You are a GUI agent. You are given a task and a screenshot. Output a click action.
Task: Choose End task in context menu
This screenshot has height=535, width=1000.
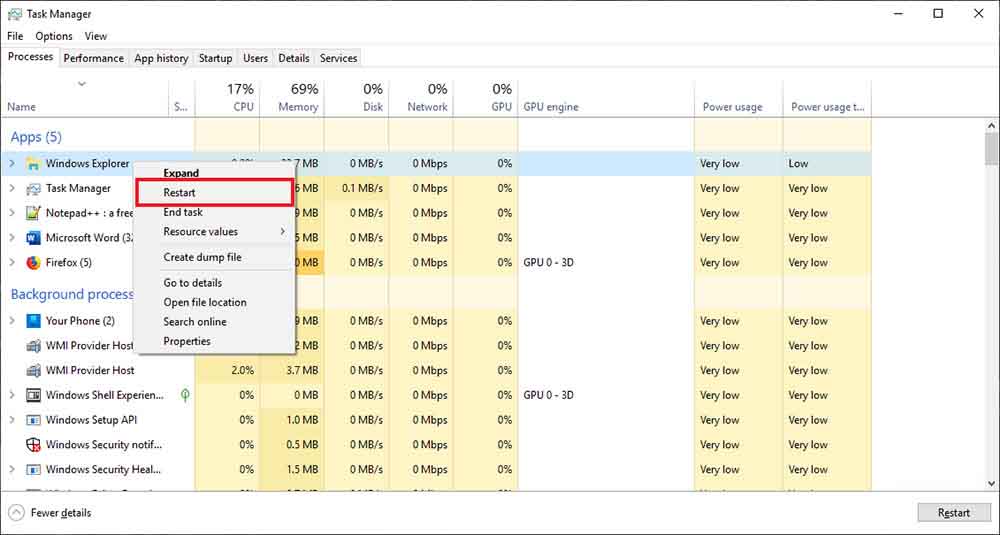[215, 212]
